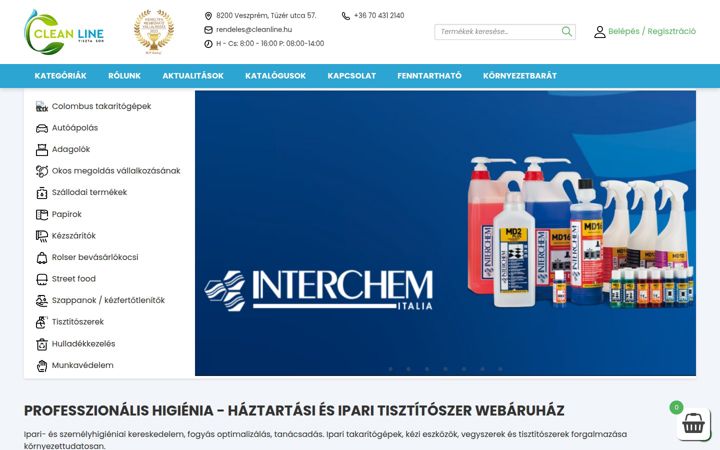The width and height of the screenshot is (720, 450).
Task: Open the Okos megoldás vállalkozásának text
Action: click(116, 171)
